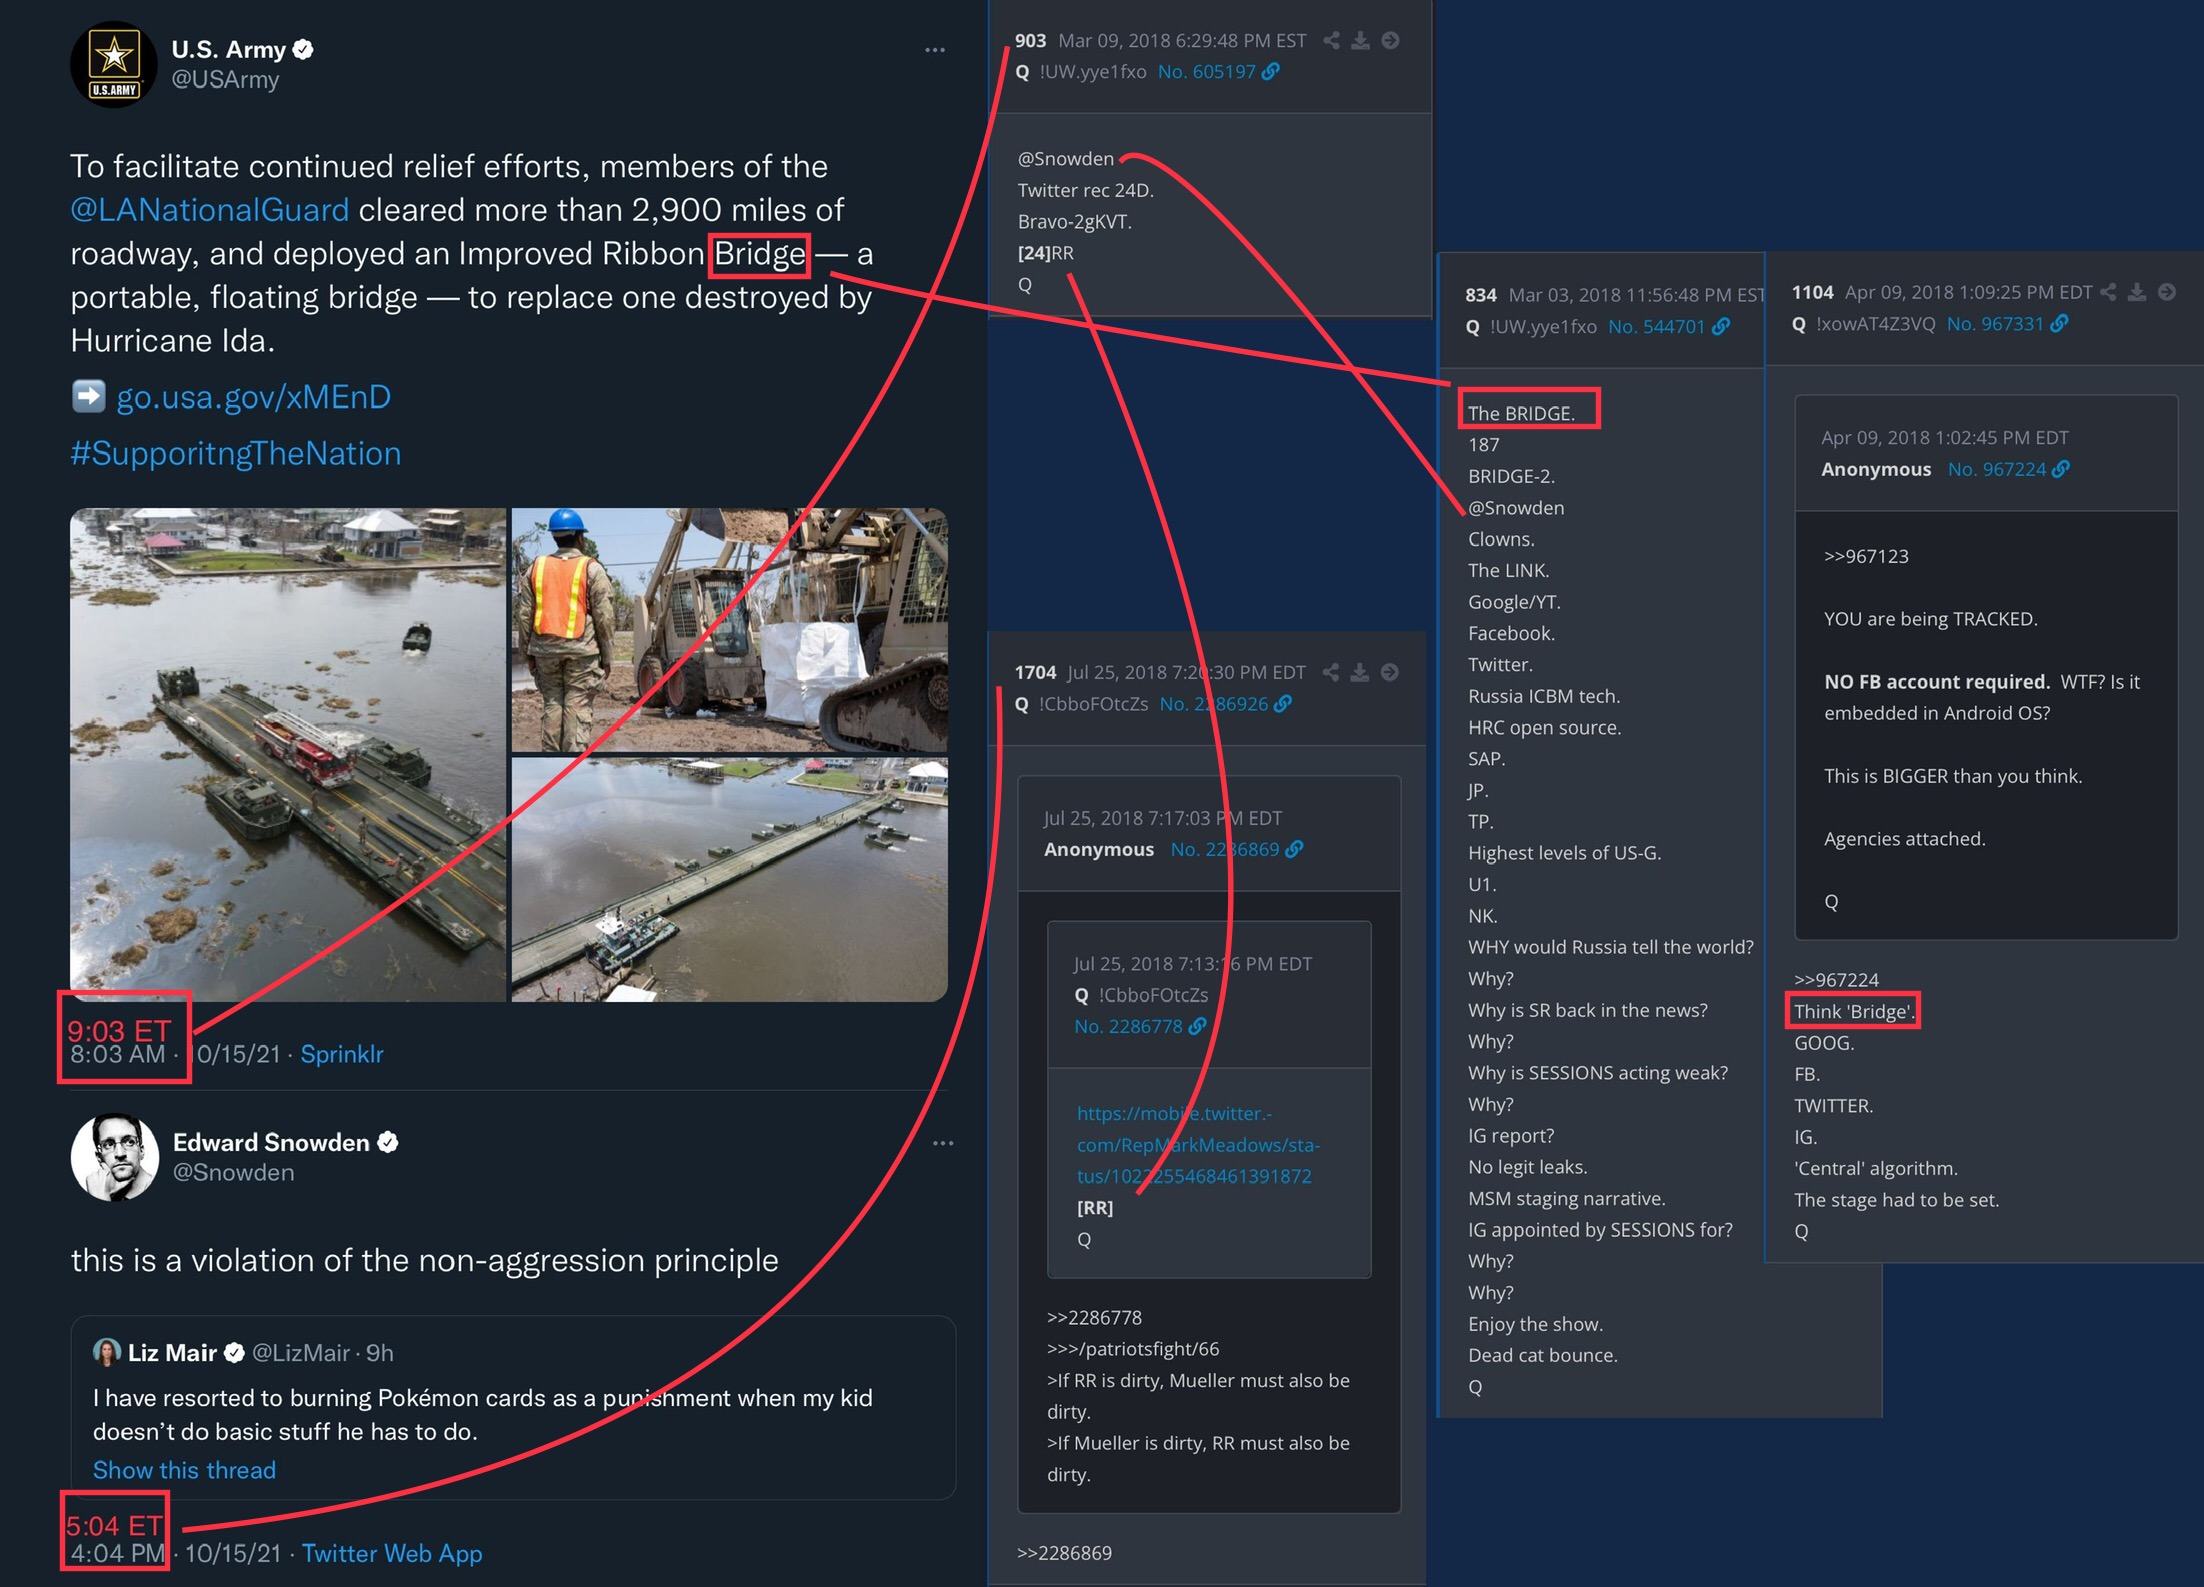Viewport: 2204px width, 1587px height.
Task: Click the @USArmy handle
Action: pyautogui.click(x=225, y=79)
